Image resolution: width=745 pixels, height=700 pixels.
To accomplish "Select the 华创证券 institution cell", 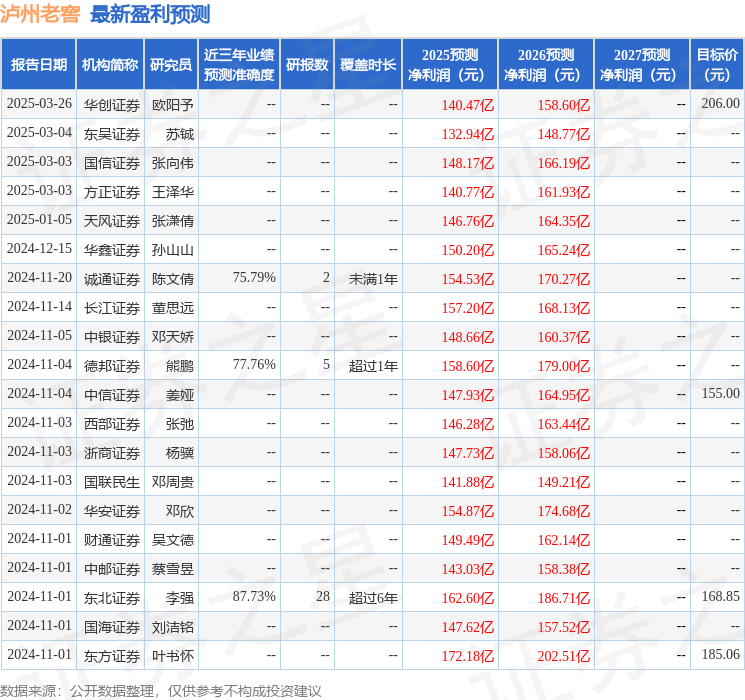I will pyautogui.click(x=112, y=105).
